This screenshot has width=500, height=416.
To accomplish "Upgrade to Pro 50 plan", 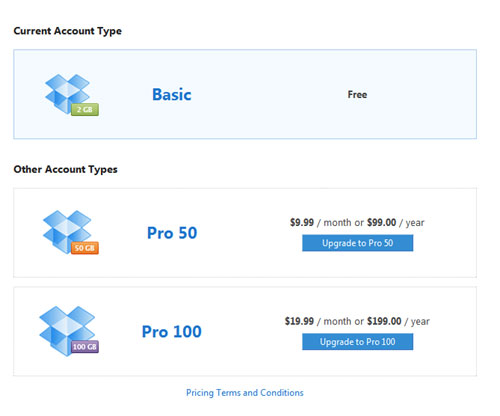I will [x=357, y=243].
